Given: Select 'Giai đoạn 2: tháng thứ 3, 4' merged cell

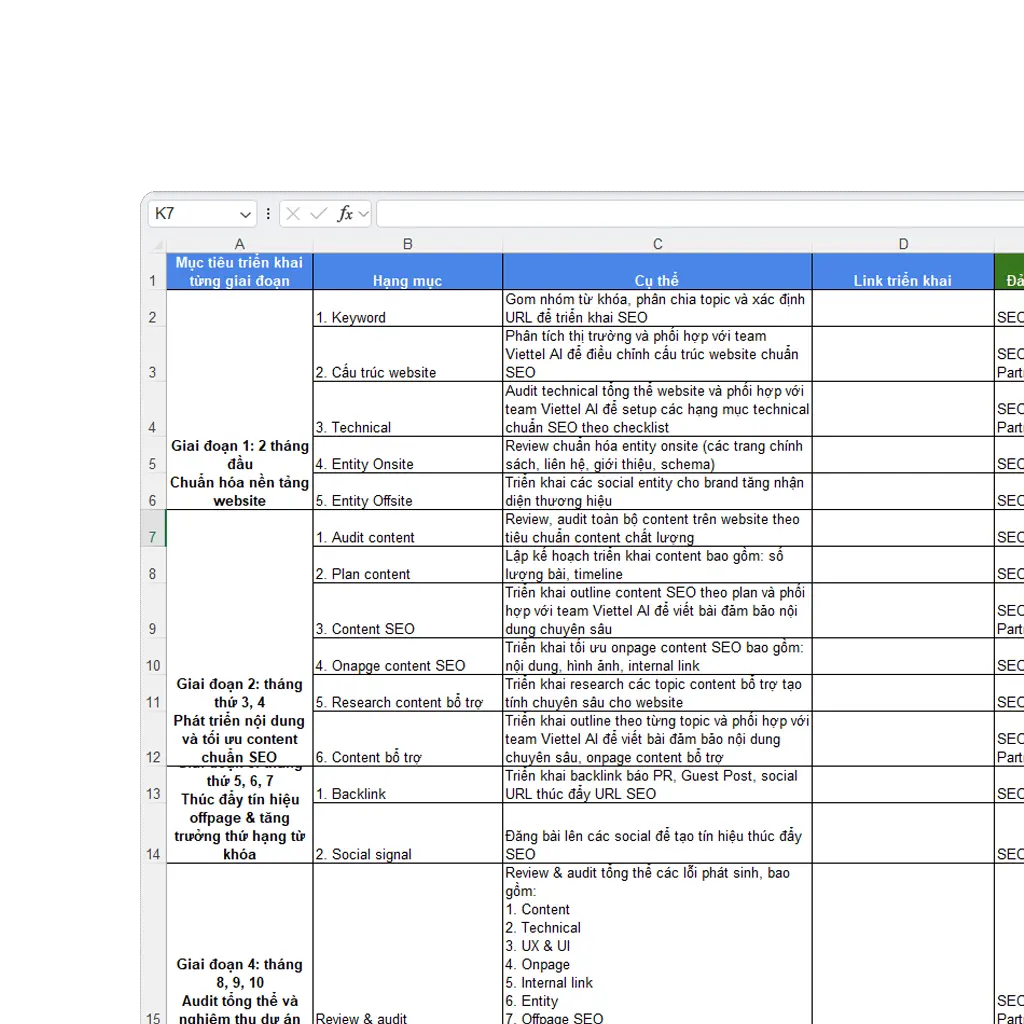Looking at the screenshot, I should tap(240, 637).
